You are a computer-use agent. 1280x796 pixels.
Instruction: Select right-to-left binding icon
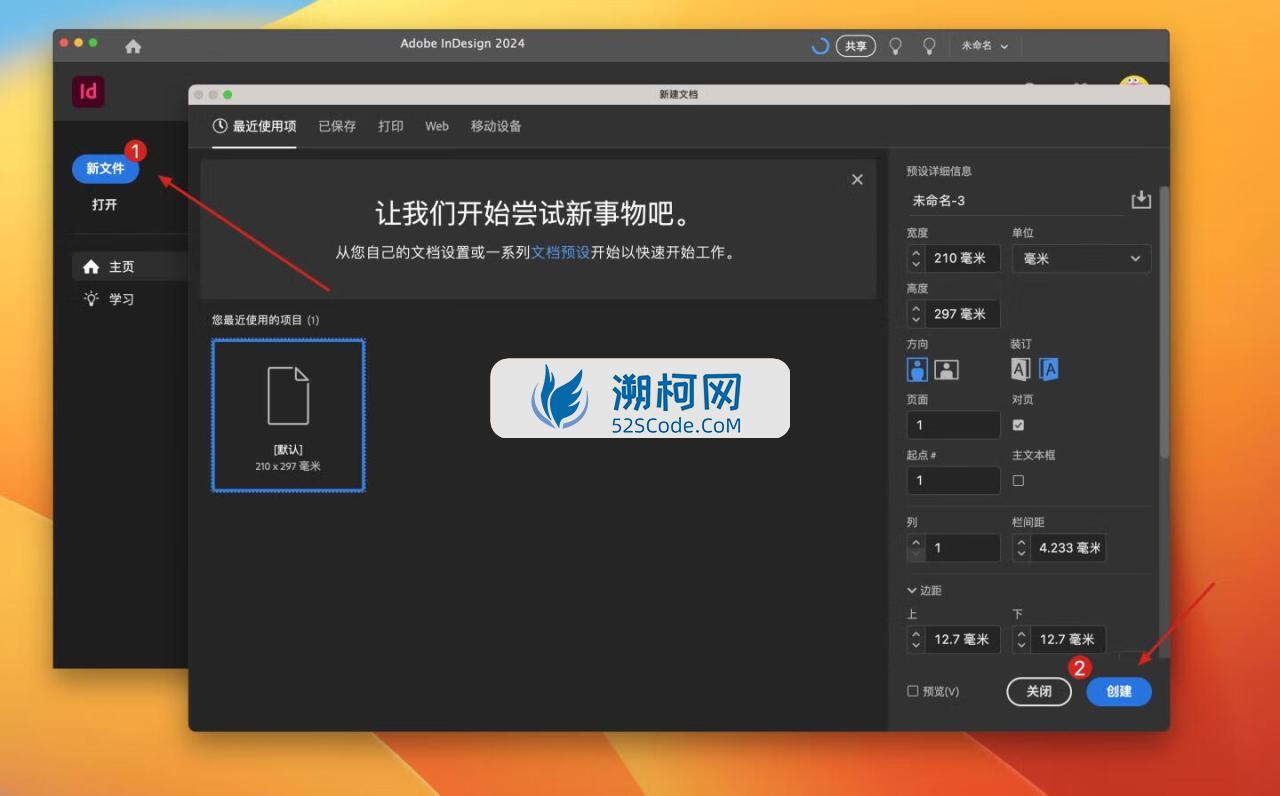tap(1048, 370)
